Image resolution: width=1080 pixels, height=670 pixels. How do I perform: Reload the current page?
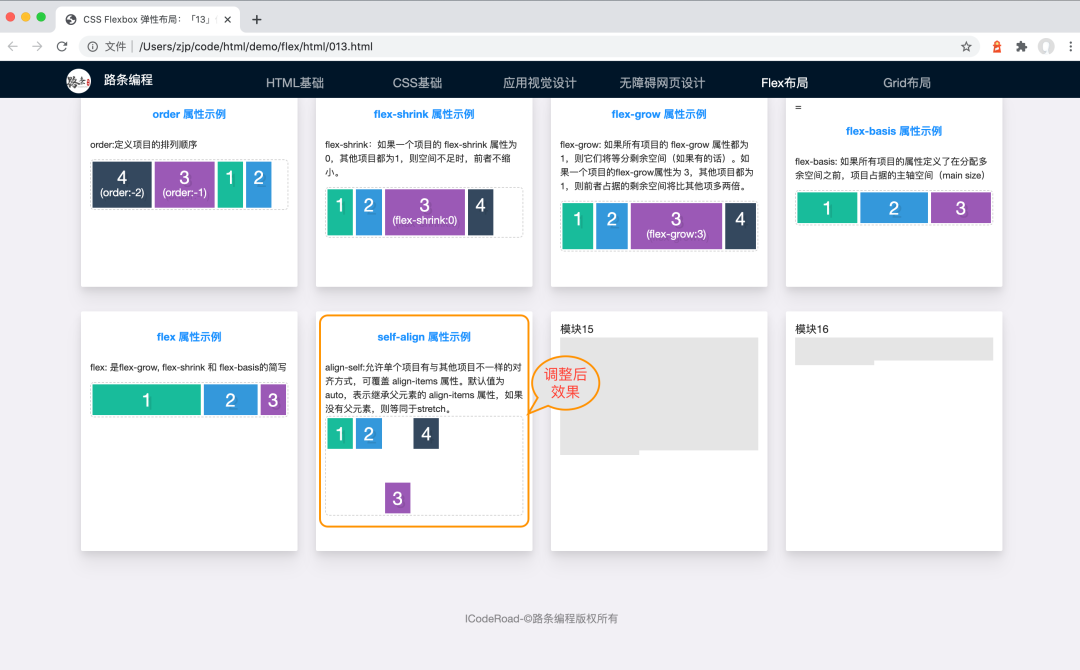[62, 46]
